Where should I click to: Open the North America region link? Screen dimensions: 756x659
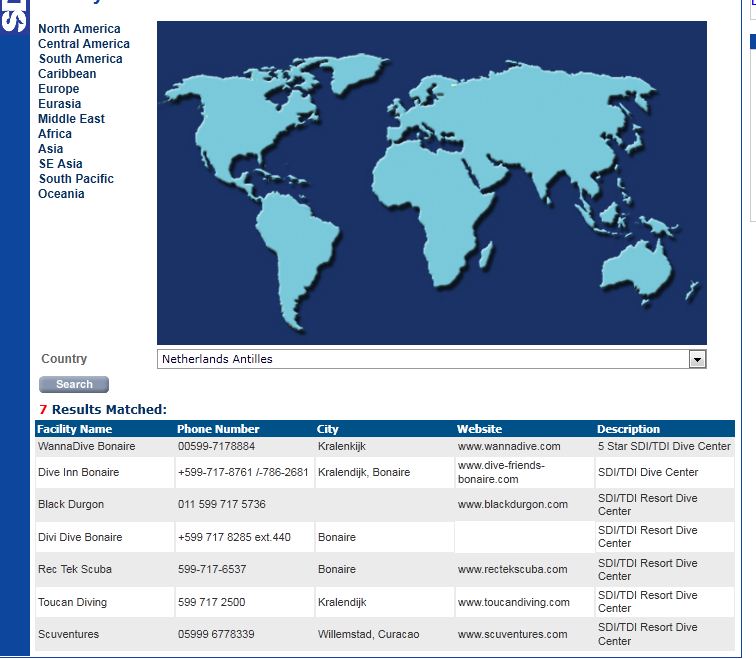coord(79,29)
